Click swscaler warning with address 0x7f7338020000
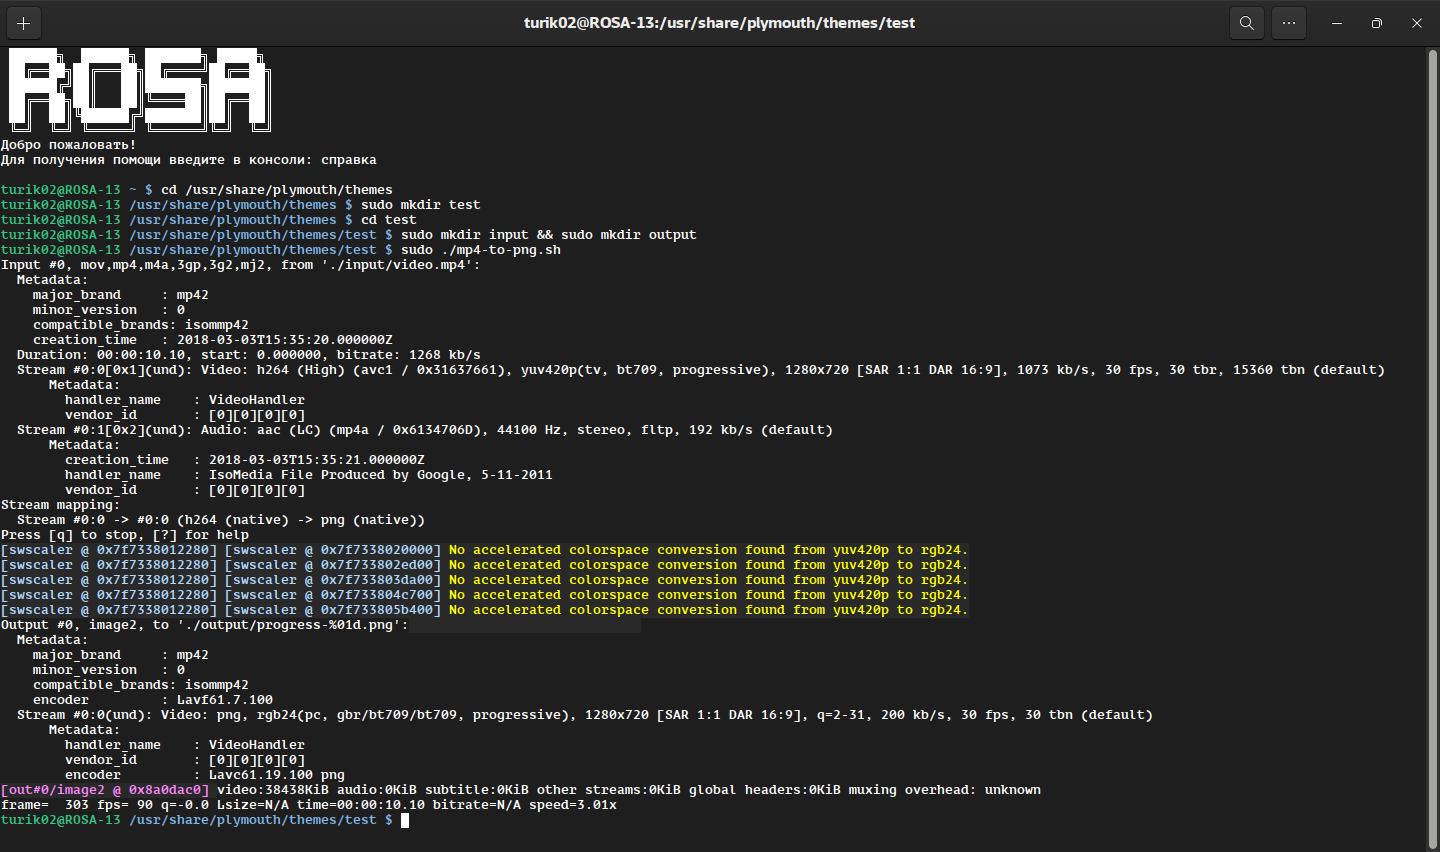The image size is (1440, 852). pos(485,550)
